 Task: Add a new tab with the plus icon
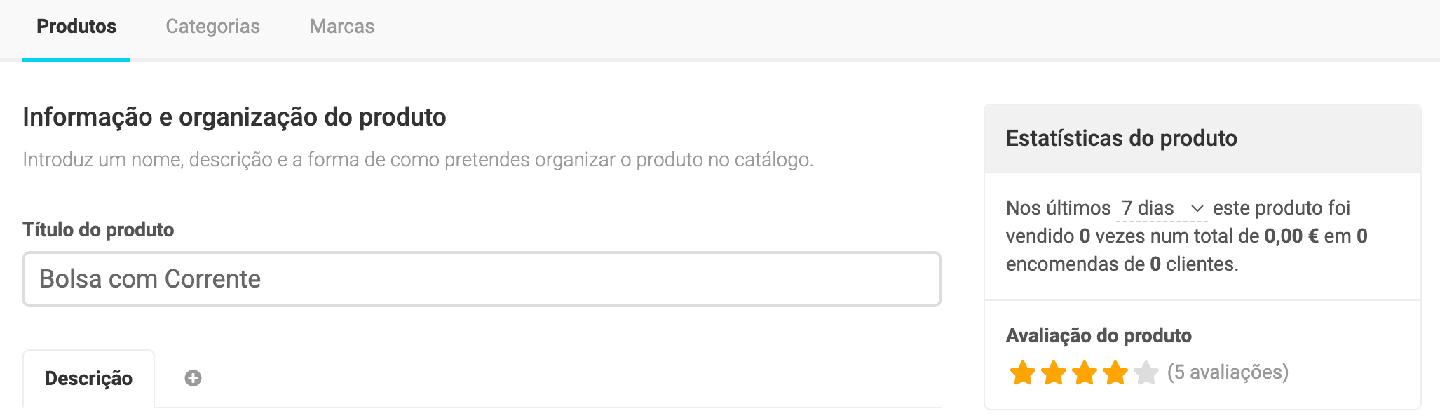193,378
